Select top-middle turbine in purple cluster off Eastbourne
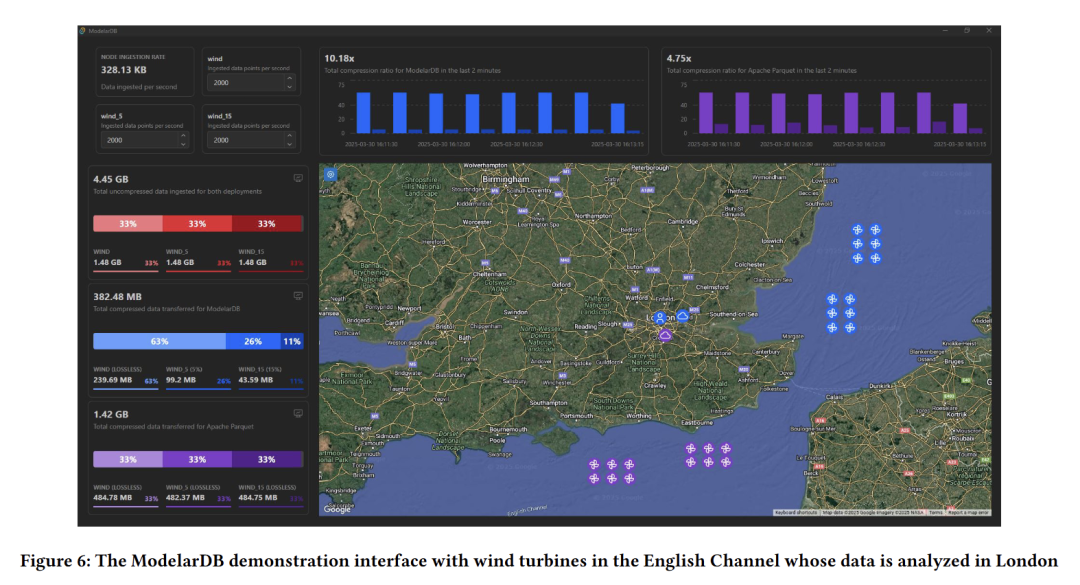1080x585 pixels. click(708, 449)
